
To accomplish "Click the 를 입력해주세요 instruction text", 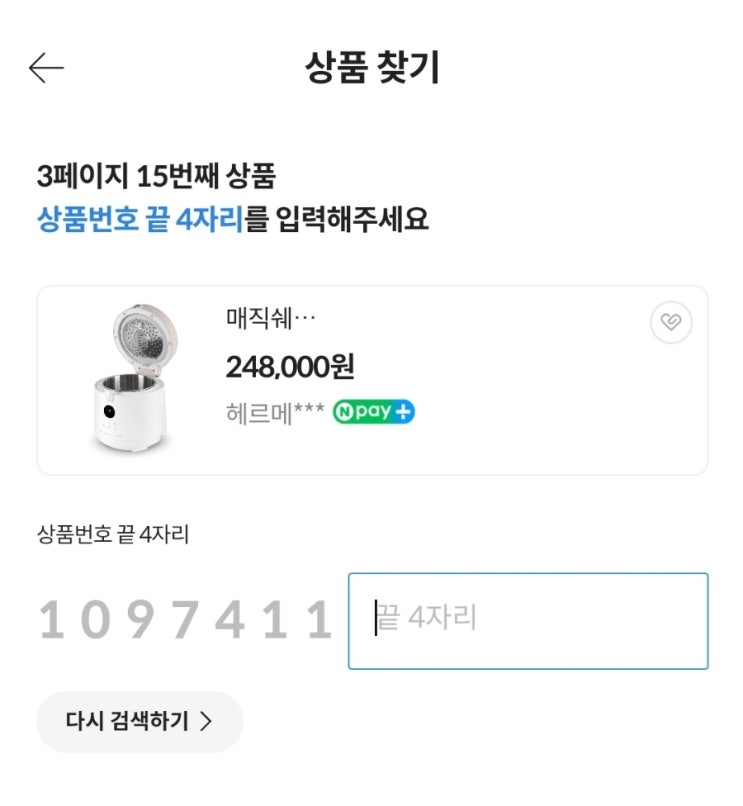I will [x=337, y=219].
